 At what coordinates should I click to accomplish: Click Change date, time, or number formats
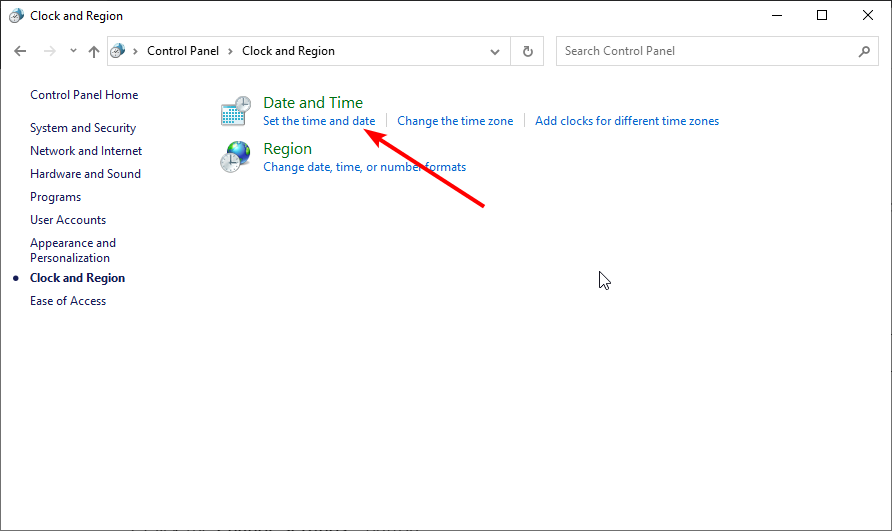tap(364, 167)
